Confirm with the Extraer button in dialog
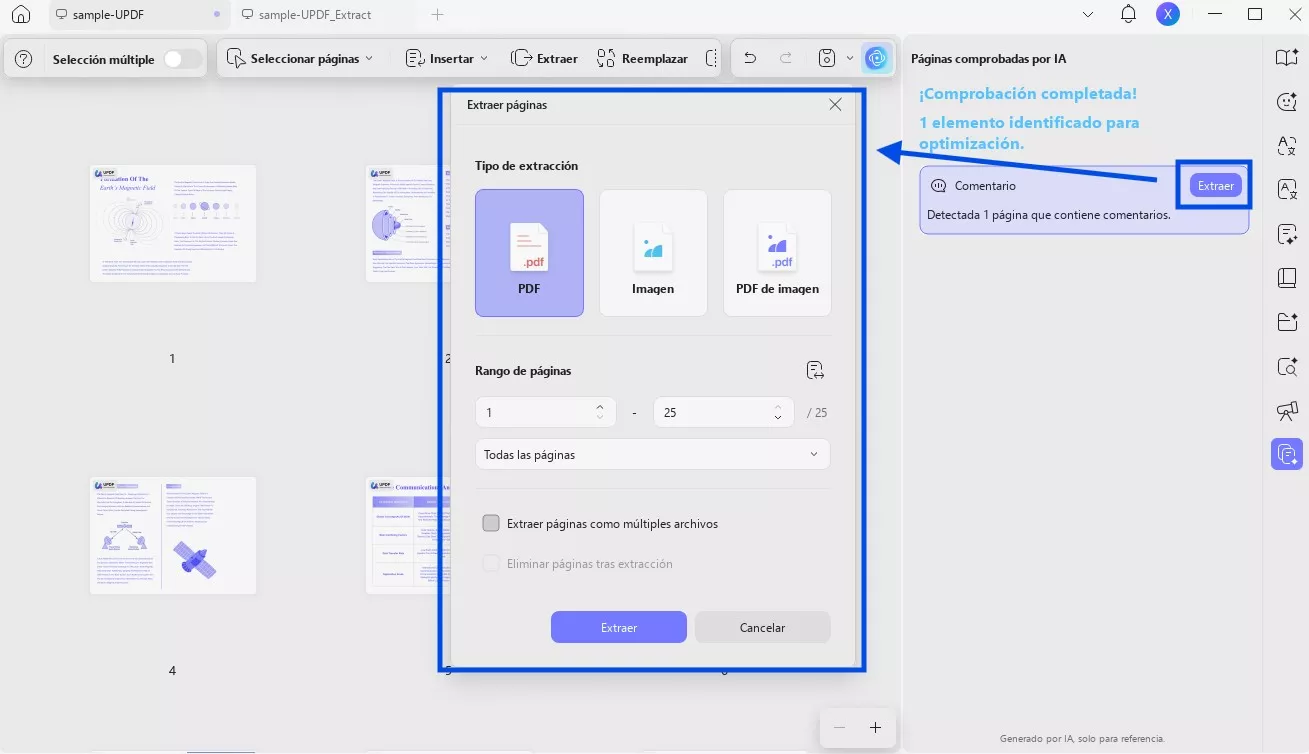This screenshot has height=754, width=1309. pyautogui.click(x=619, y=627)
